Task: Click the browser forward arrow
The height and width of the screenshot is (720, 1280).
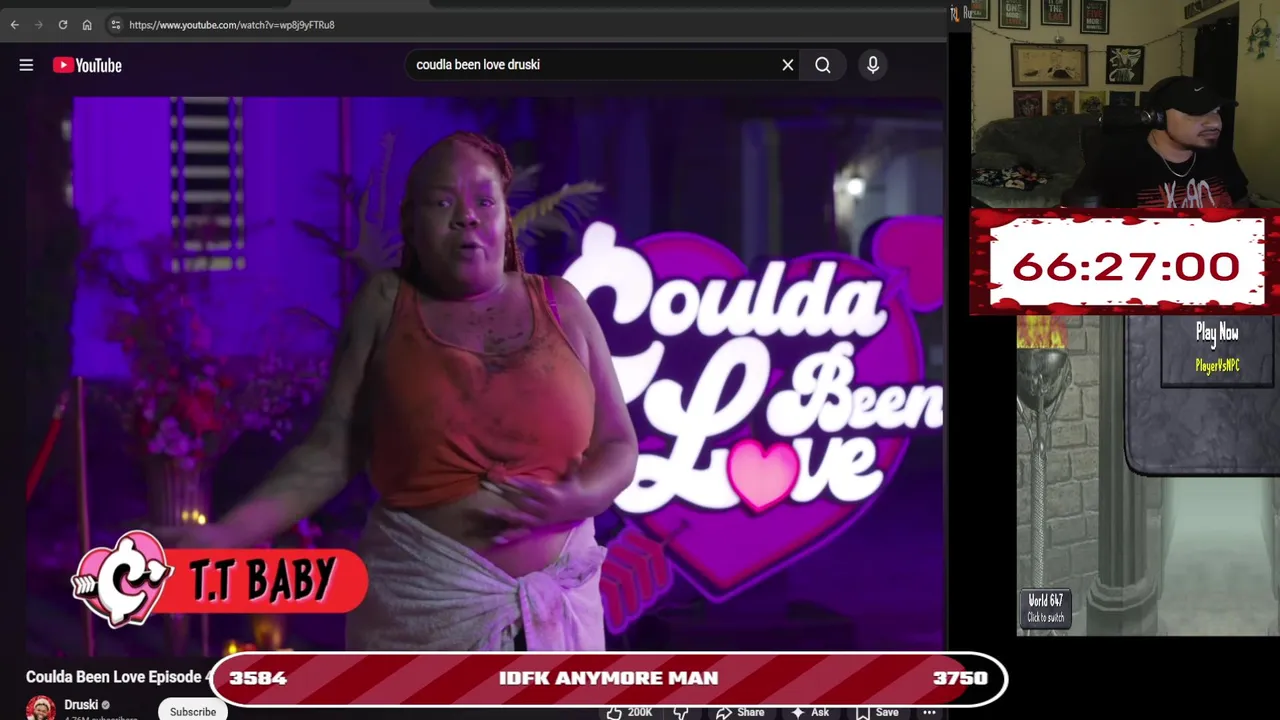Action: [x=39, y=25]
